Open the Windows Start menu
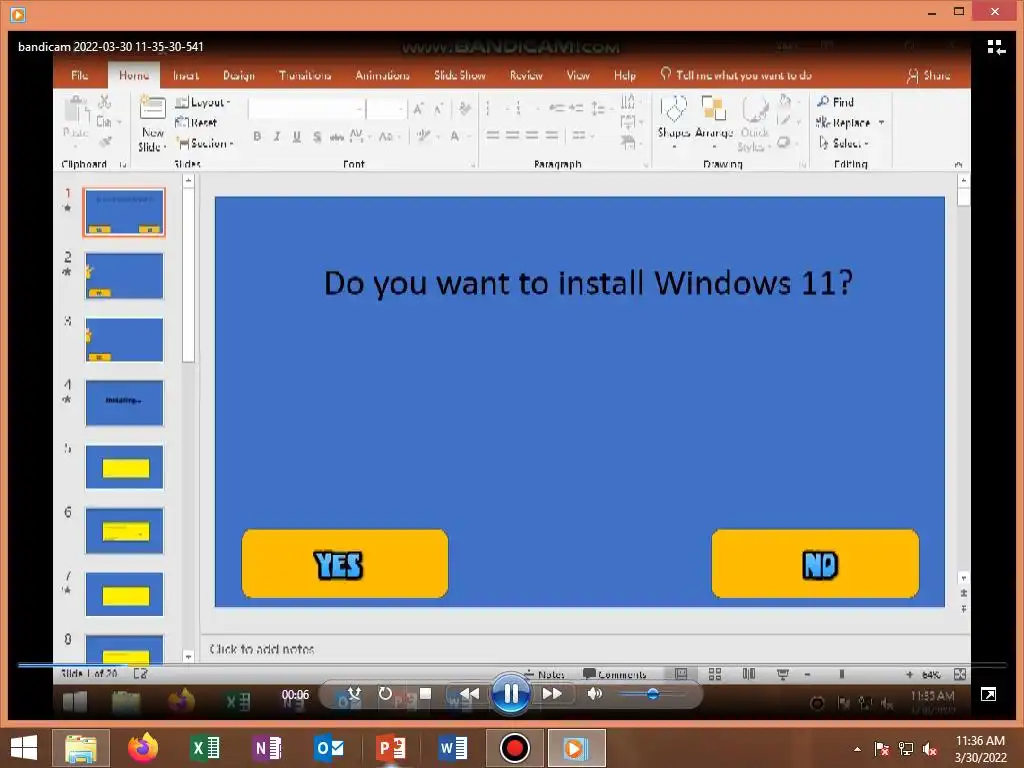 (x=24, y=748)
